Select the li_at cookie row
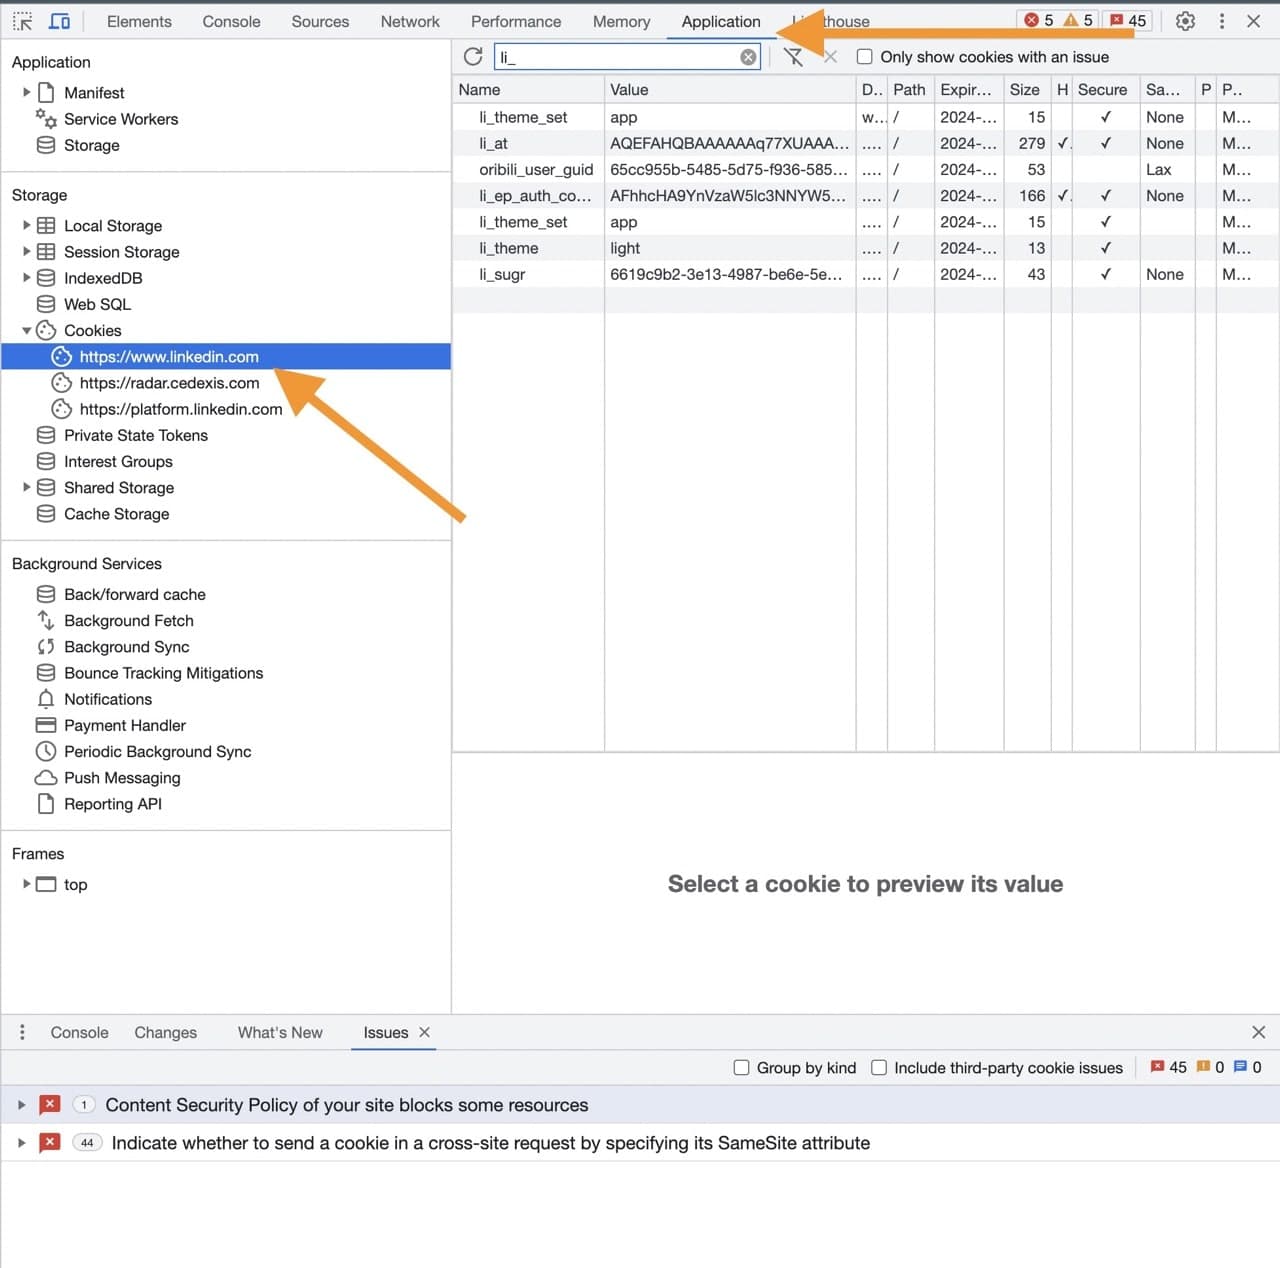 (x=865, y=143)
